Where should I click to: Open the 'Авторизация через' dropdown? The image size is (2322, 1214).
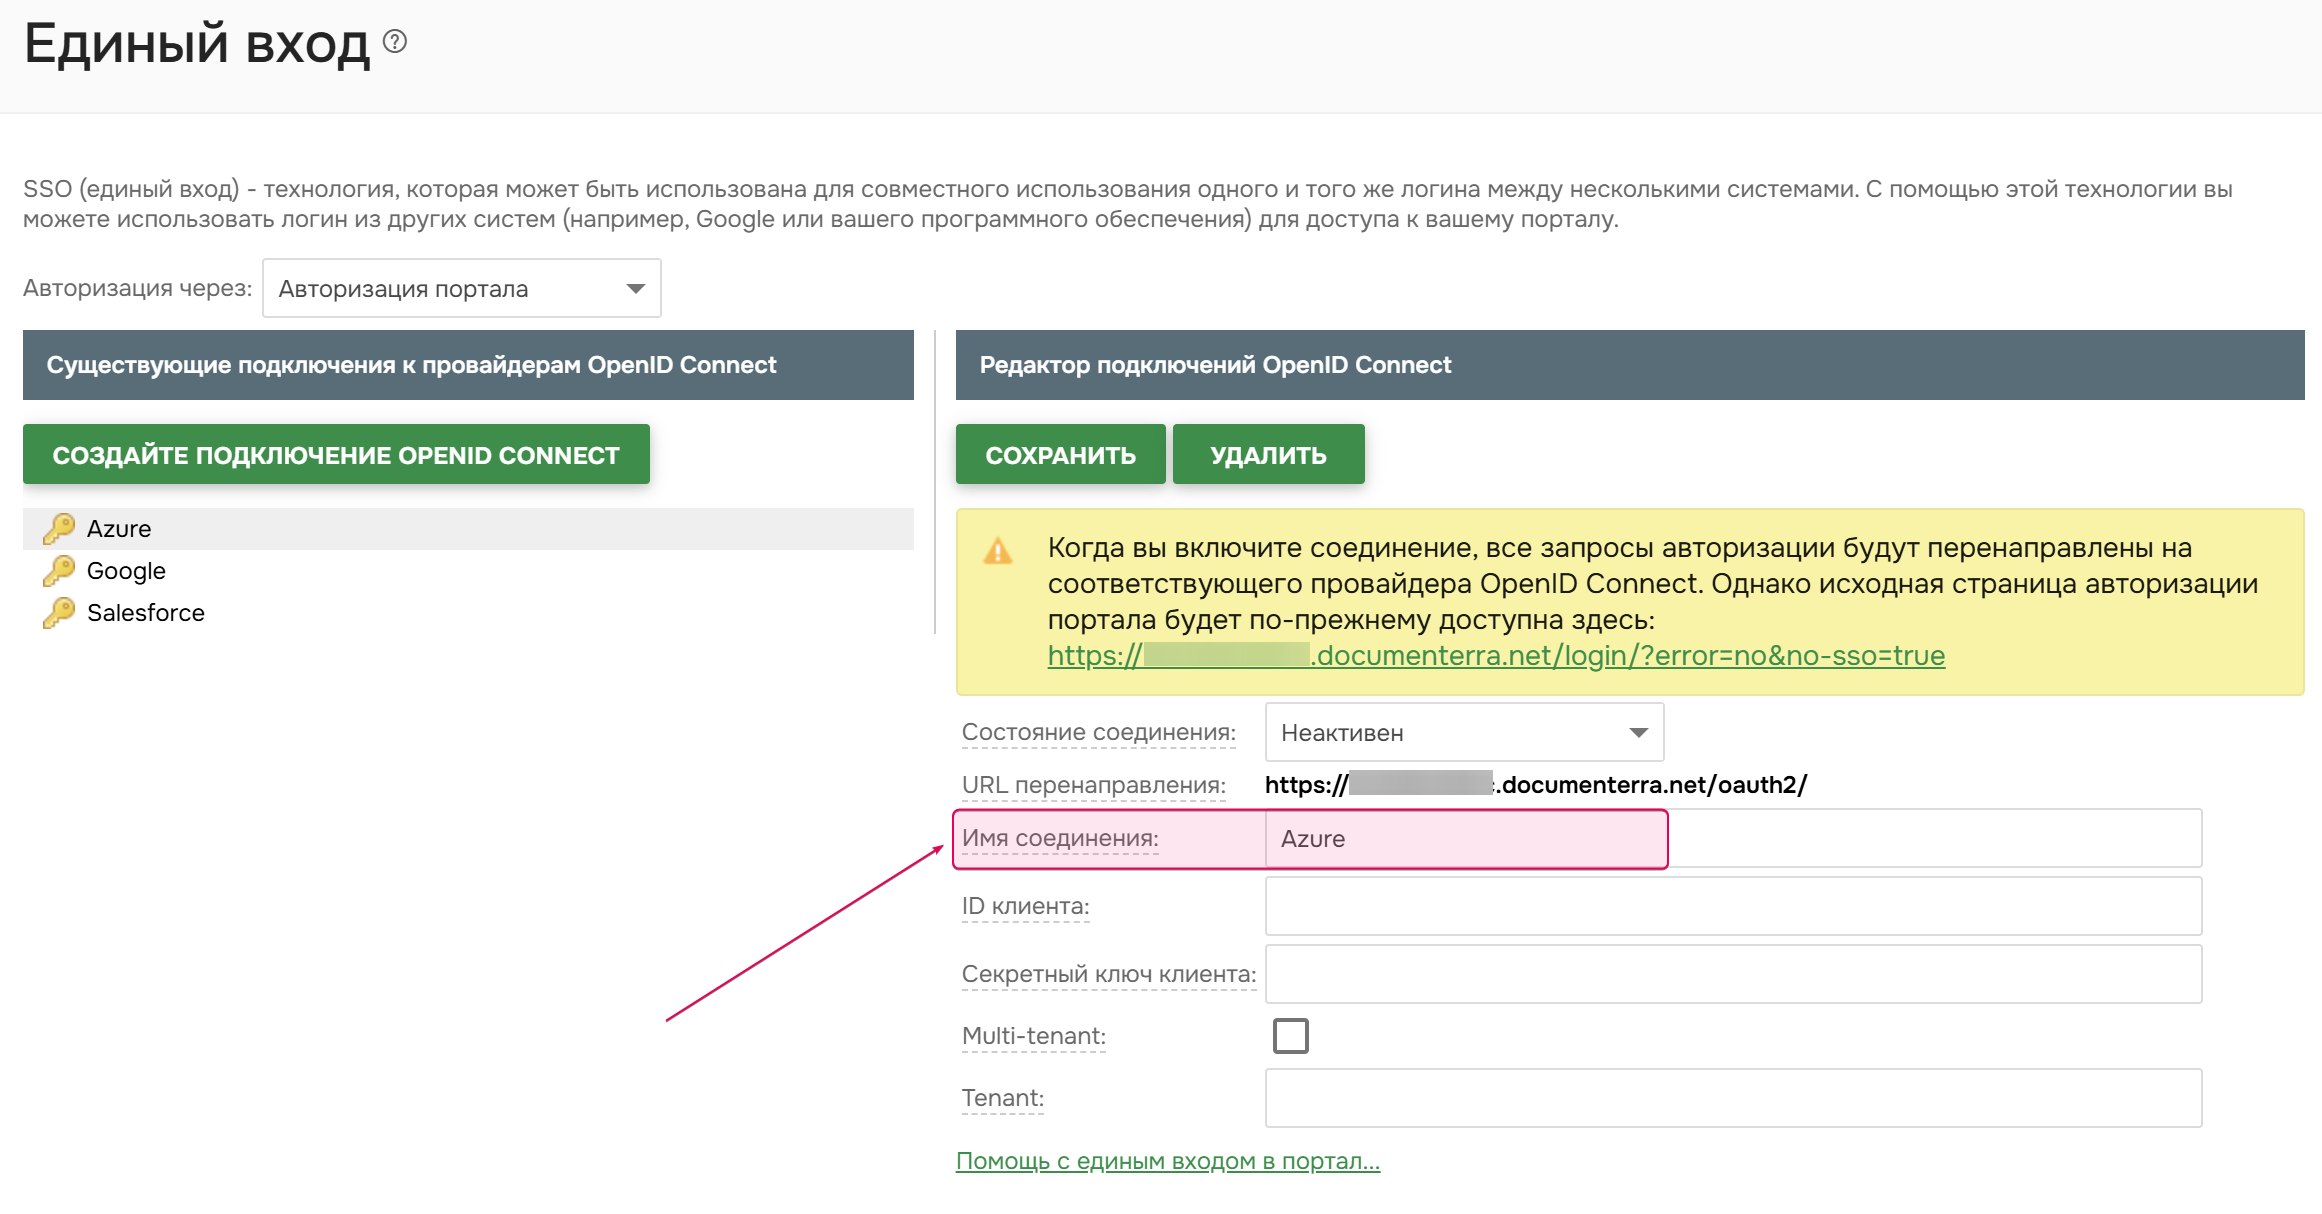(x=461, y=289)
